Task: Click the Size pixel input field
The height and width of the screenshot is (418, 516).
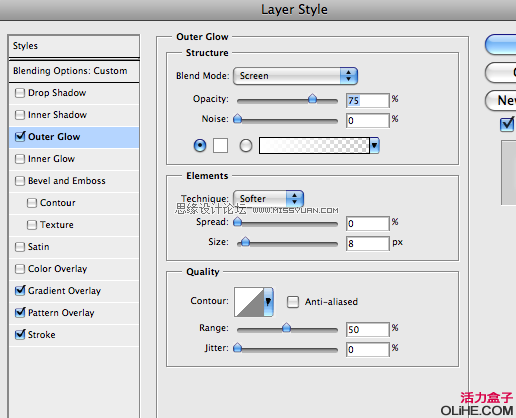Action: (368, 243)
